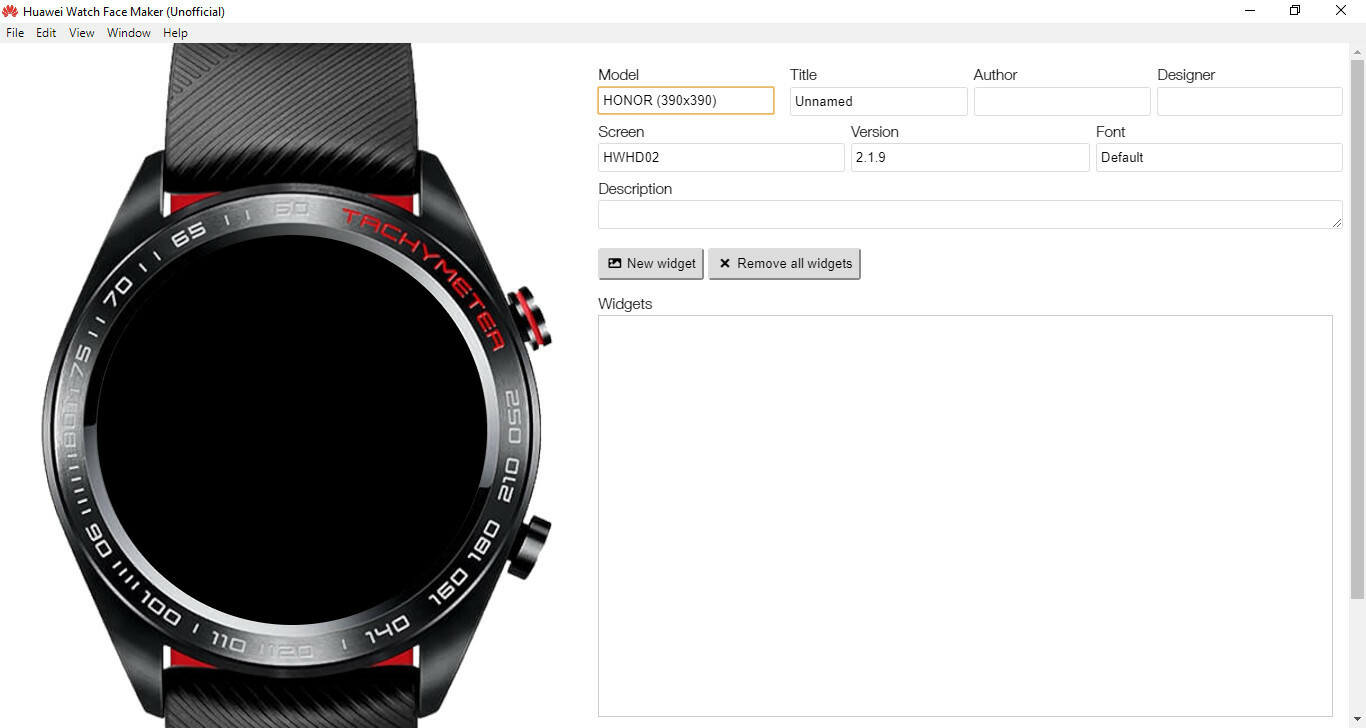Click into the Author input field
The height and width of the screenshot is (728, 1366).
(1062, 101)
